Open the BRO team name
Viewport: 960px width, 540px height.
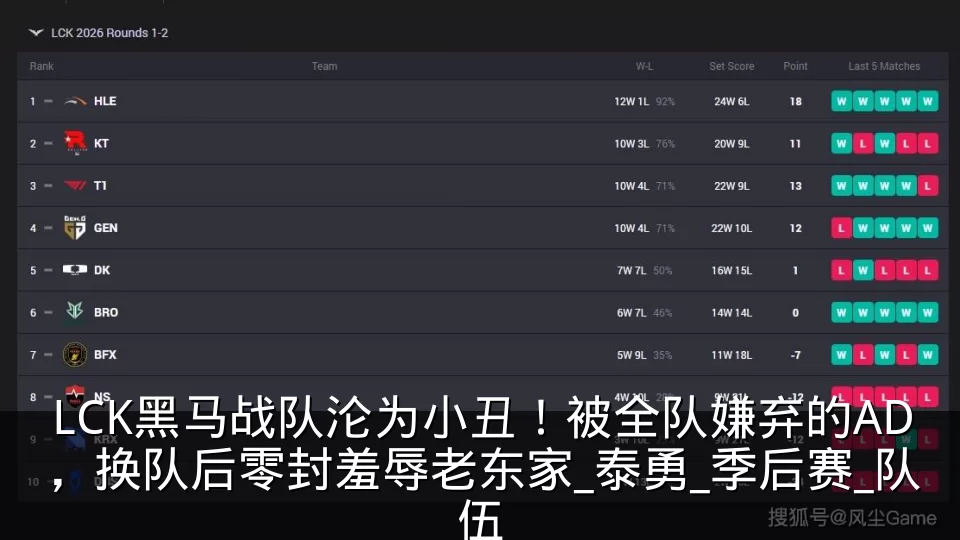point(106,312)
